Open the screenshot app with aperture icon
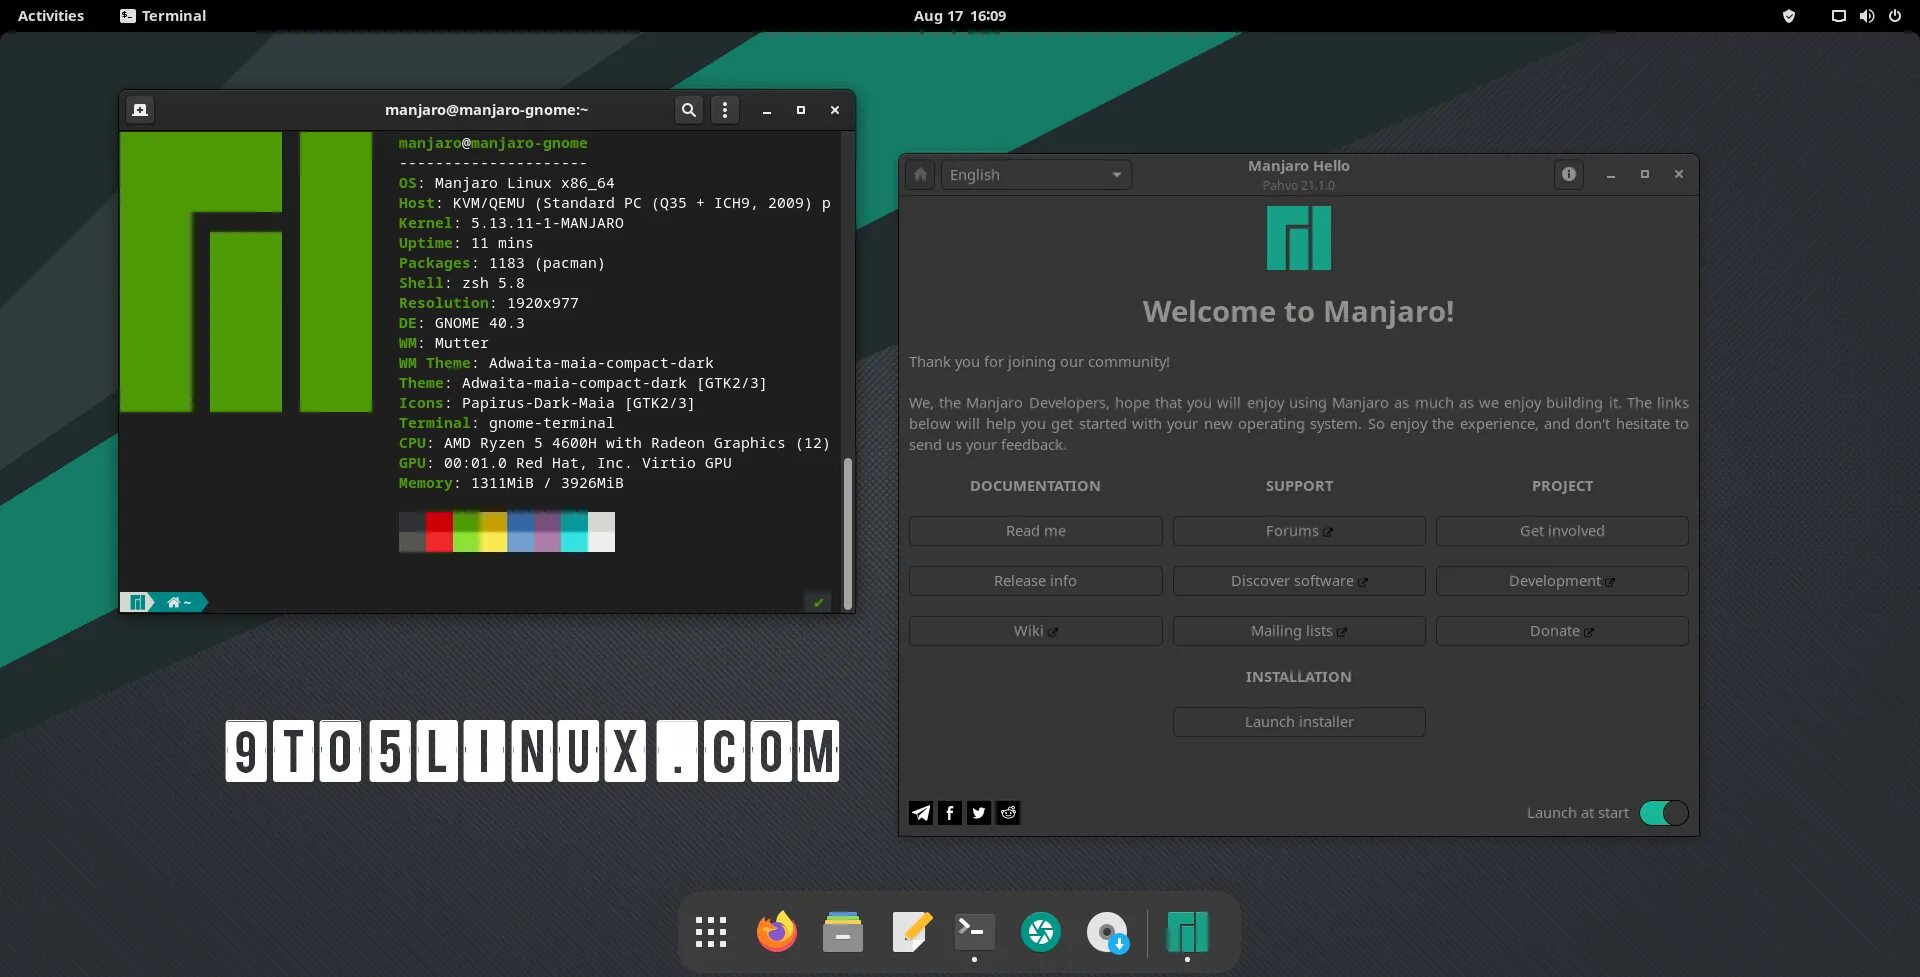This screenshot has height=977, width=1920. [1041, 932]
